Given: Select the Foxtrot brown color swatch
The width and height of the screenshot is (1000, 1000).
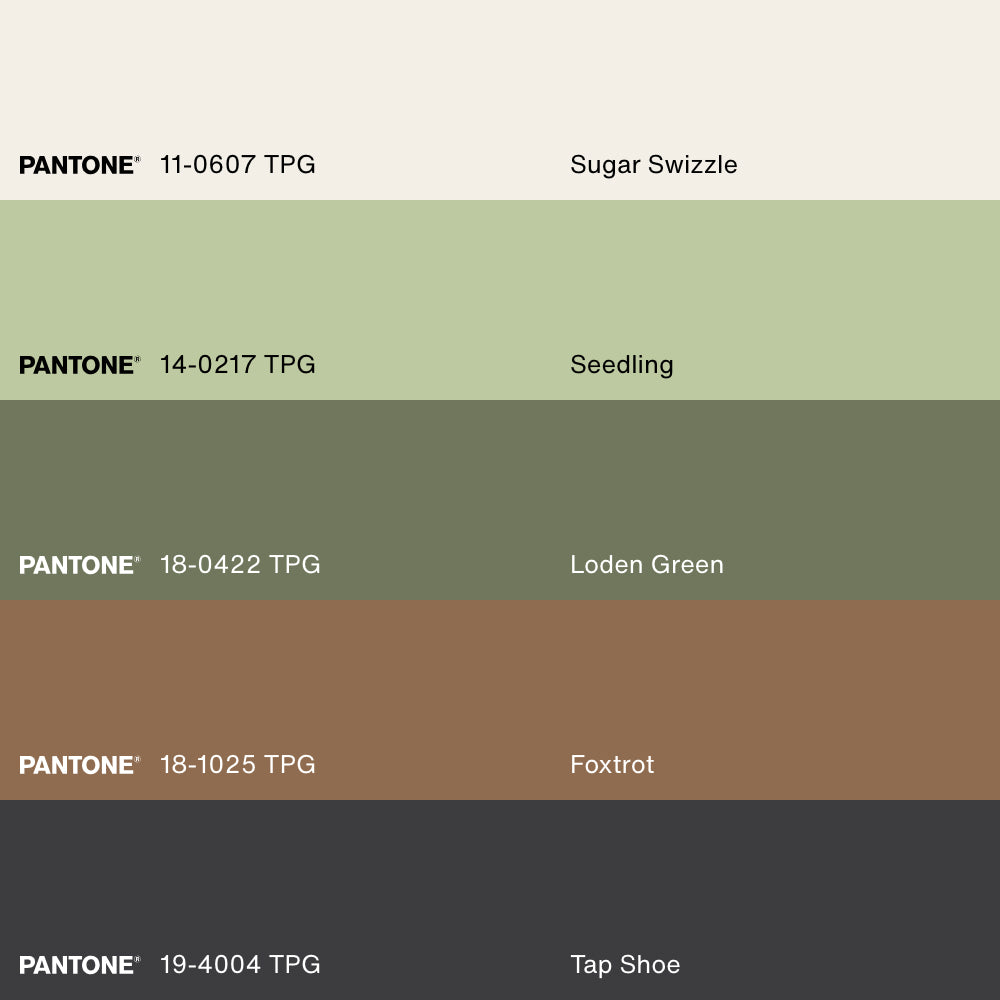Looking at the screenshot, I should tap(500, 700).
